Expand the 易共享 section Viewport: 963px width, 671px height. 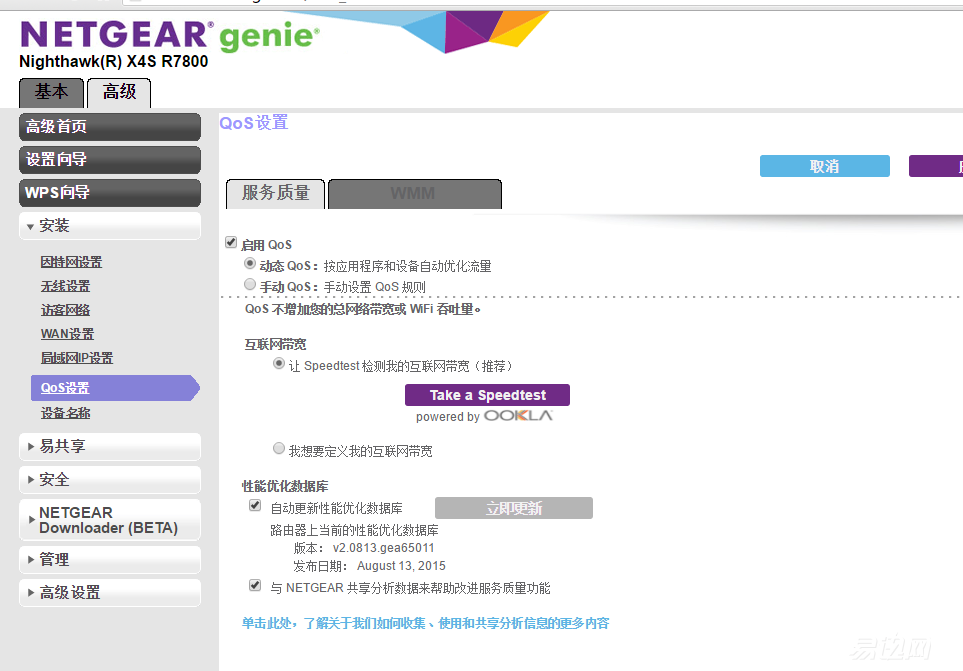(x=110, y=446)
